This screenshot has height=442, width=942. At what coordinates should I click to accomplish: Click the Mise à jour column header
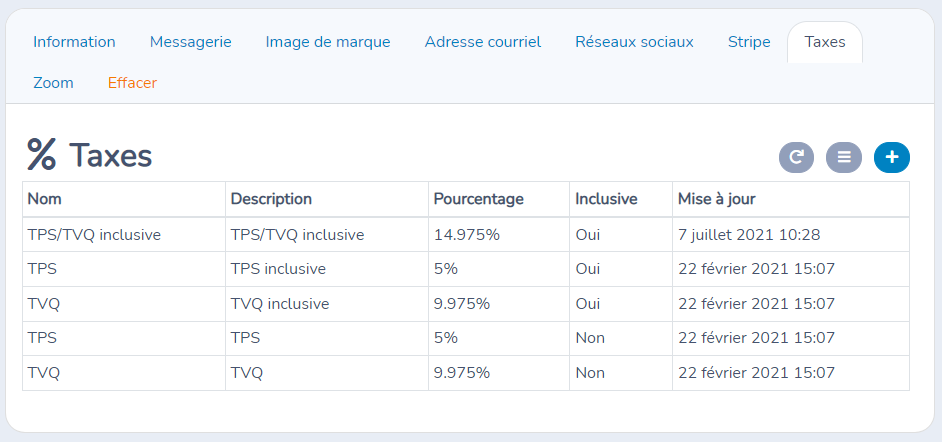point(791,199)
